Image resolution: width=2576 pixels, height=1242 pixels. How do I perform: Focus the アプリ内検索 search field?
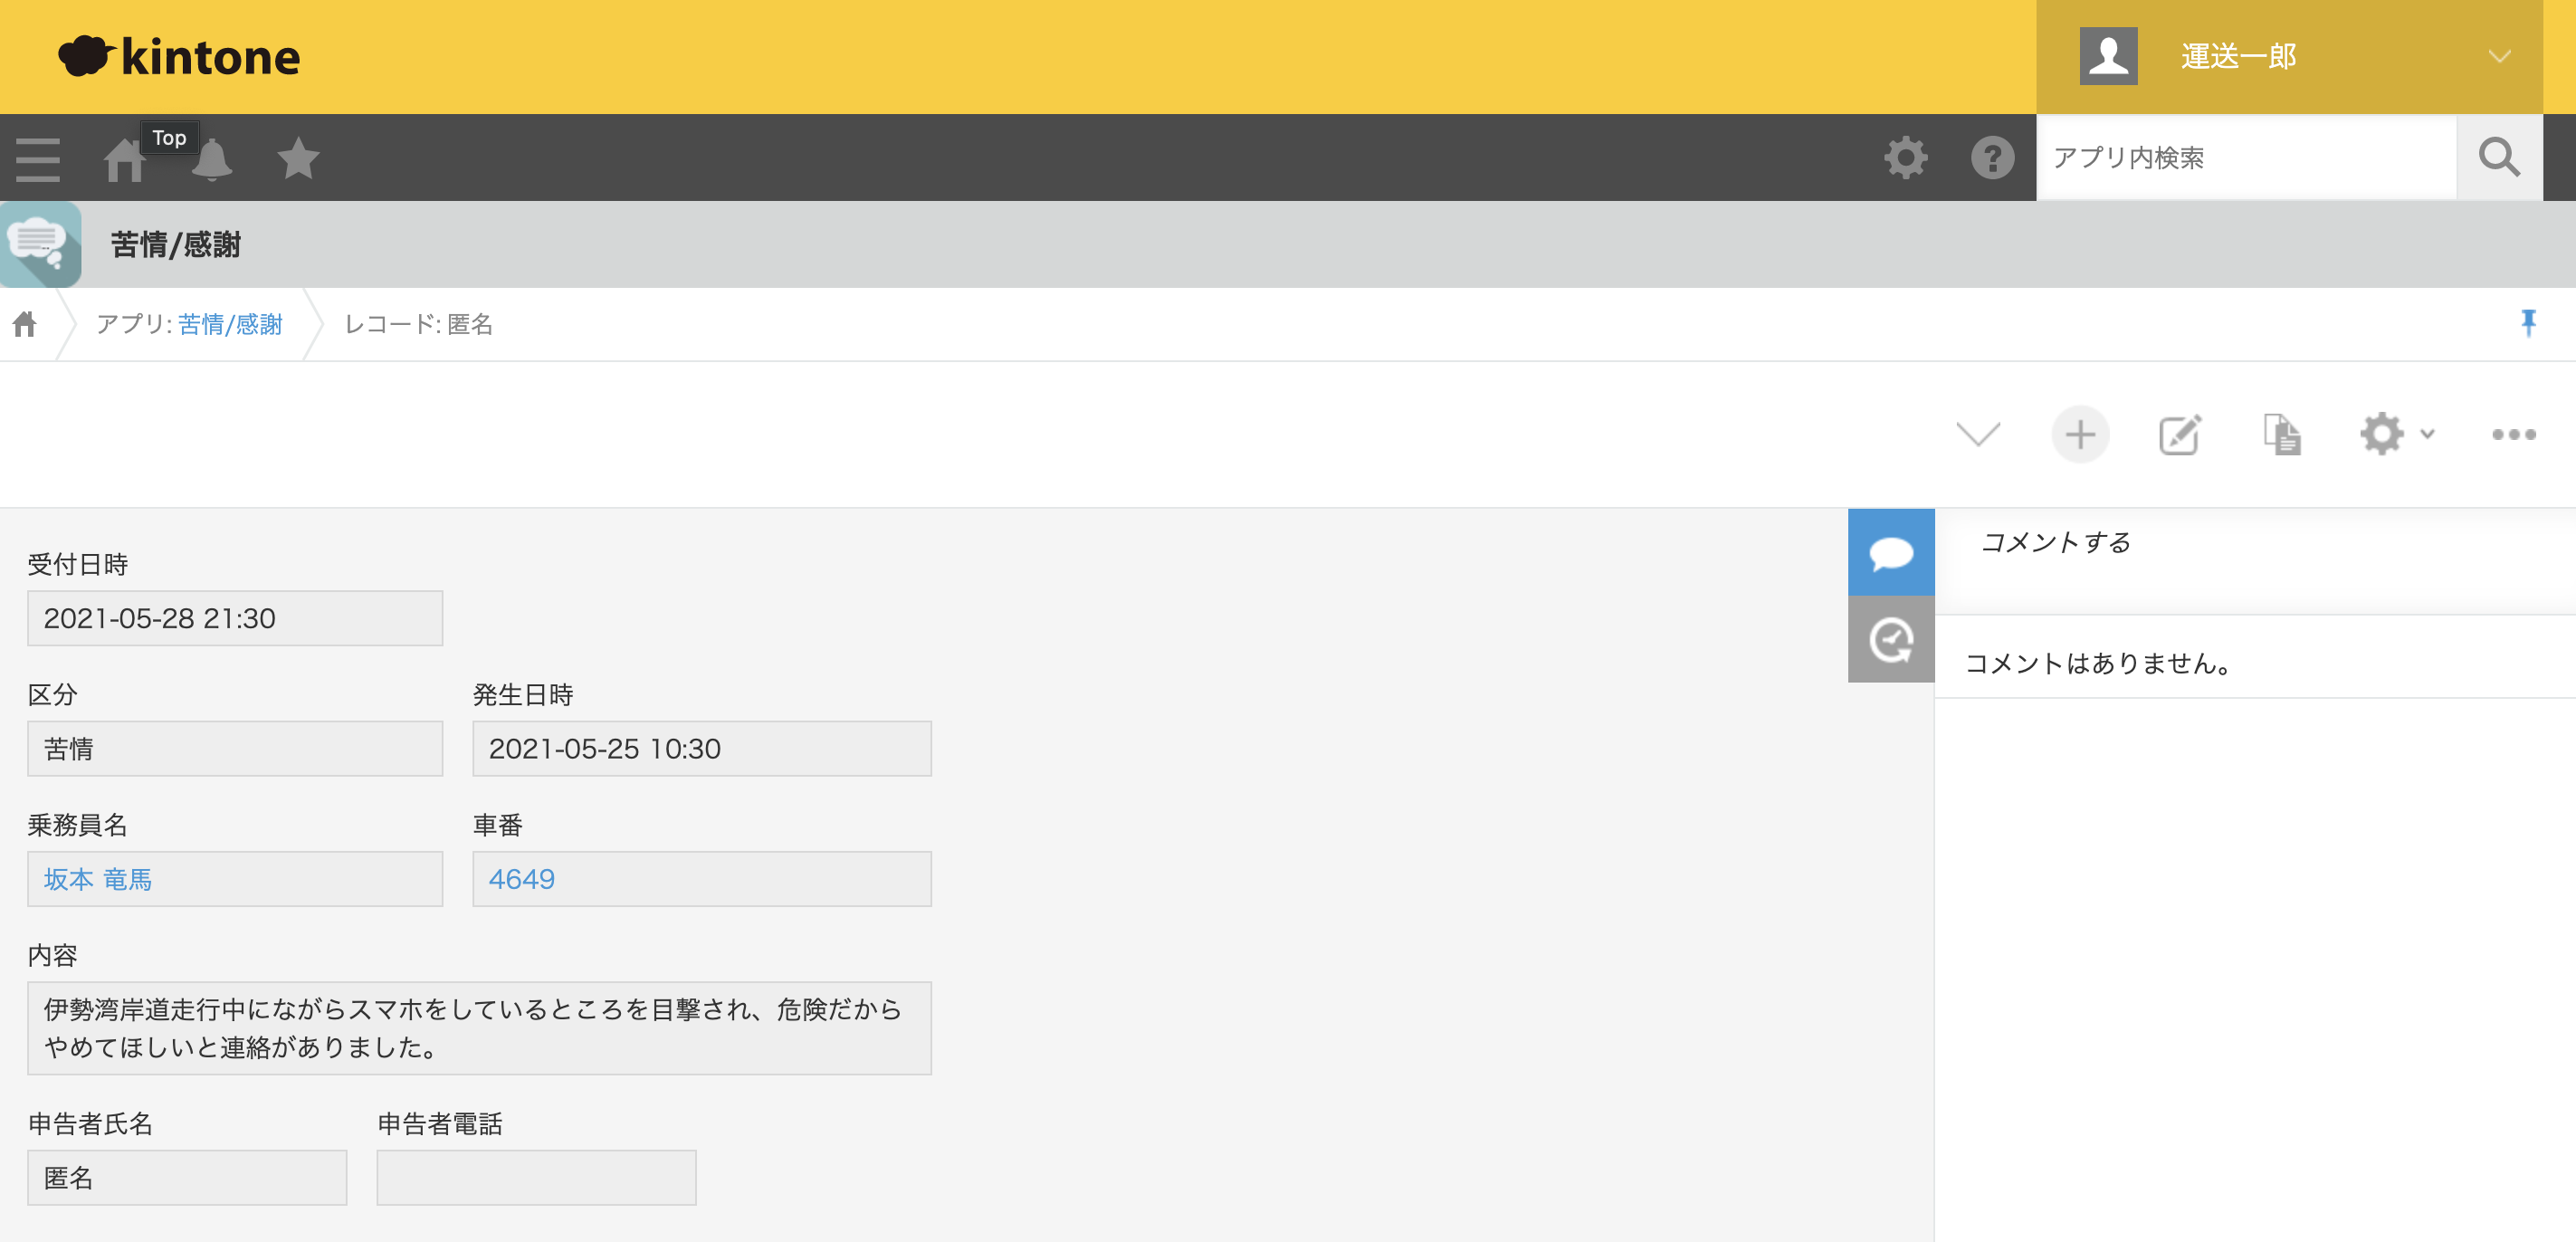click(x=2245, y=157)
